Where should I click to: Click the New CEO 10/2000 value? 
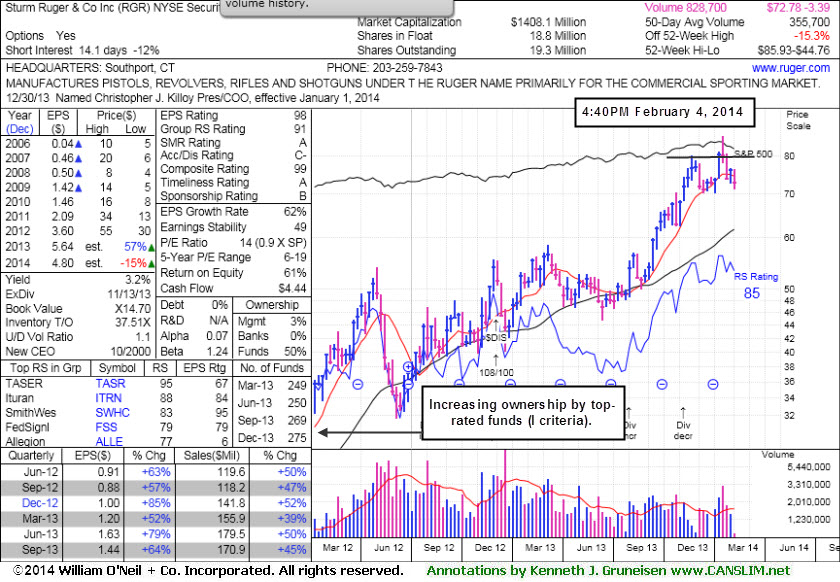(x=131, y=352)
